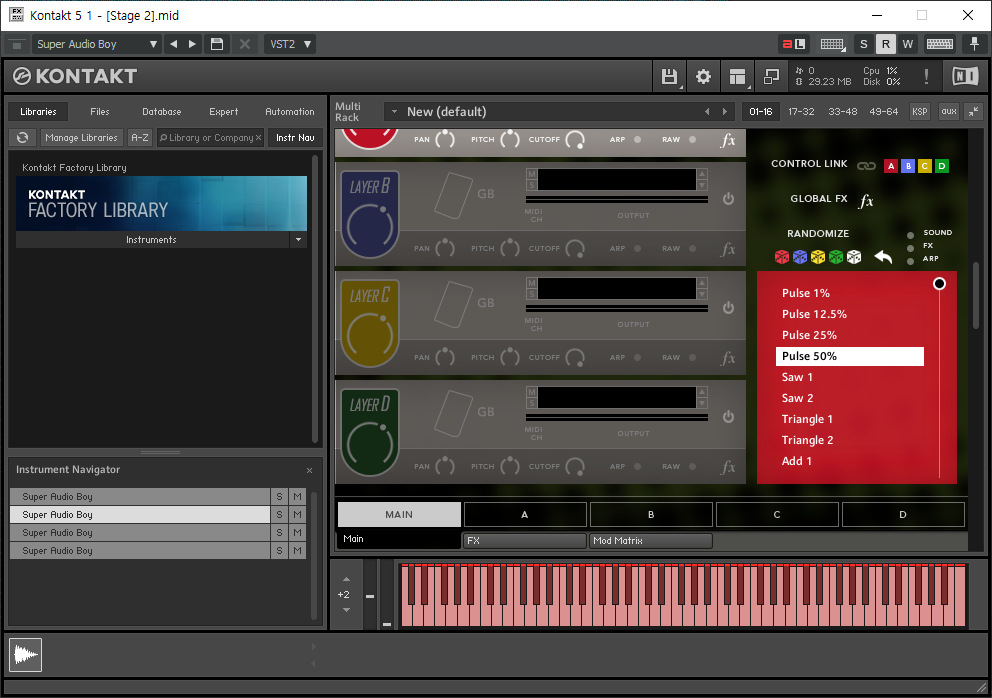The height and width of the screenshot is (698, 992).
Task: Click the Library or Company search field
Action: pos(210,137)
